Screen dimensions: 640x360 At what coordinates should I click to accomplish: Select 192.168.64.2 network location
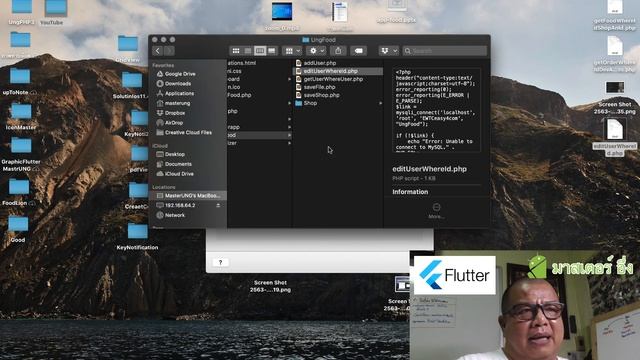[x=180, y=205]
